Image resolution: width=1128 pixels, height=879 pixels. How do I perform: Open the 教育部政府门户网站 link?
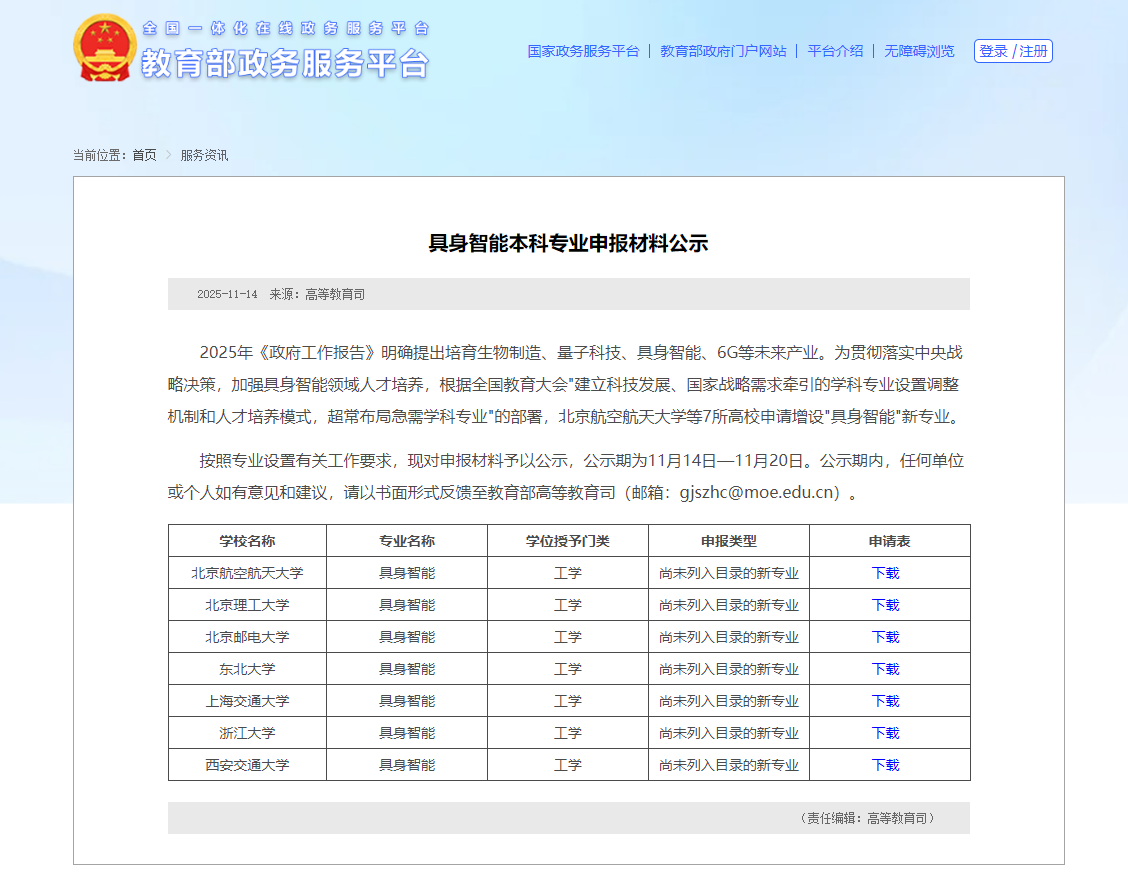pyautogui.click(x=723, y=51)
